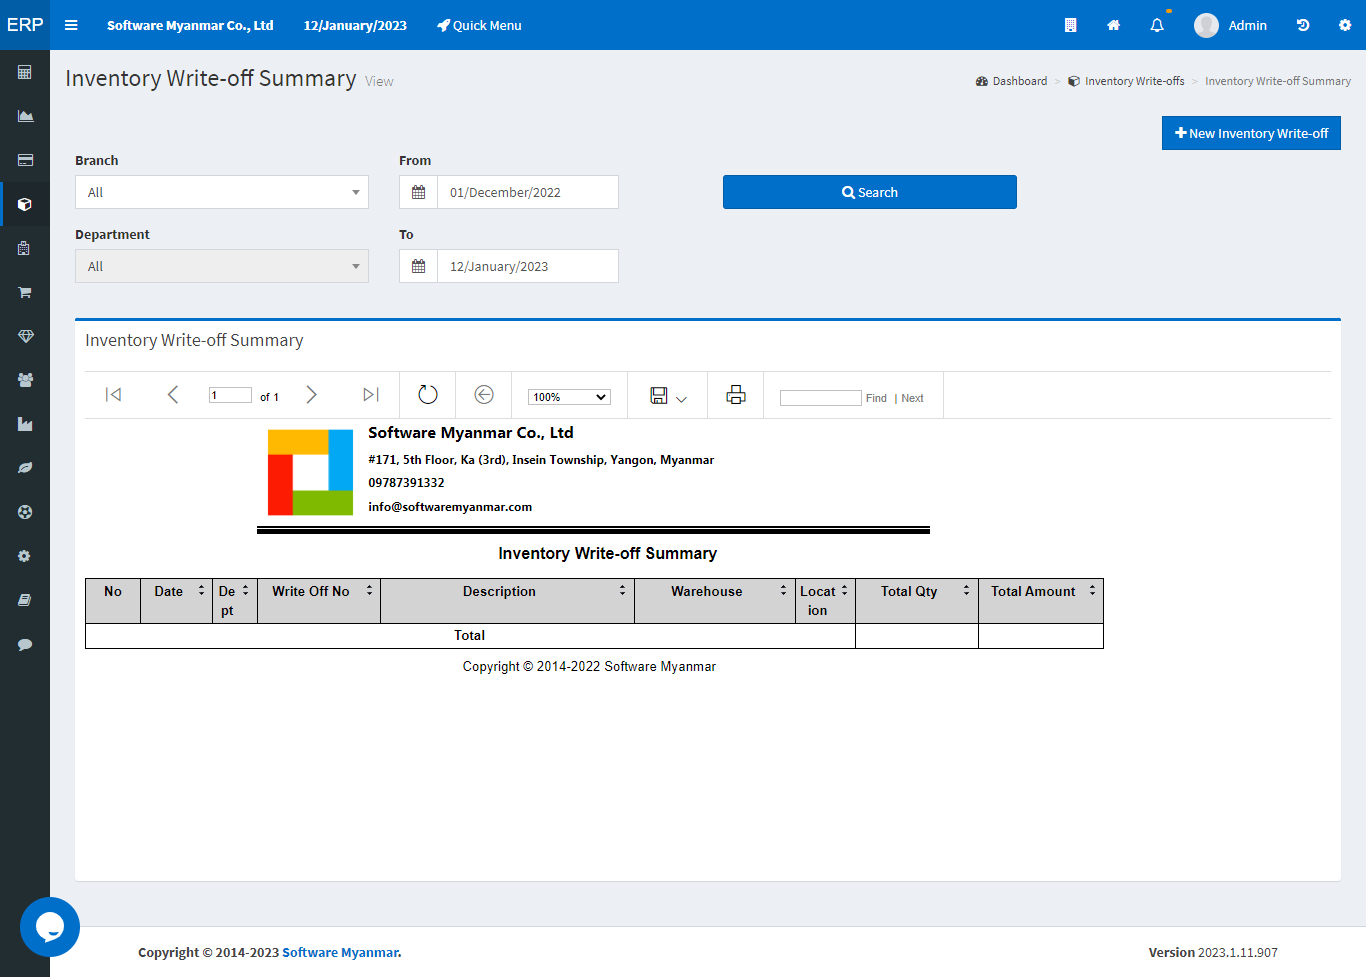
Task: Open users group icon in sidebar
Action: 25,380
